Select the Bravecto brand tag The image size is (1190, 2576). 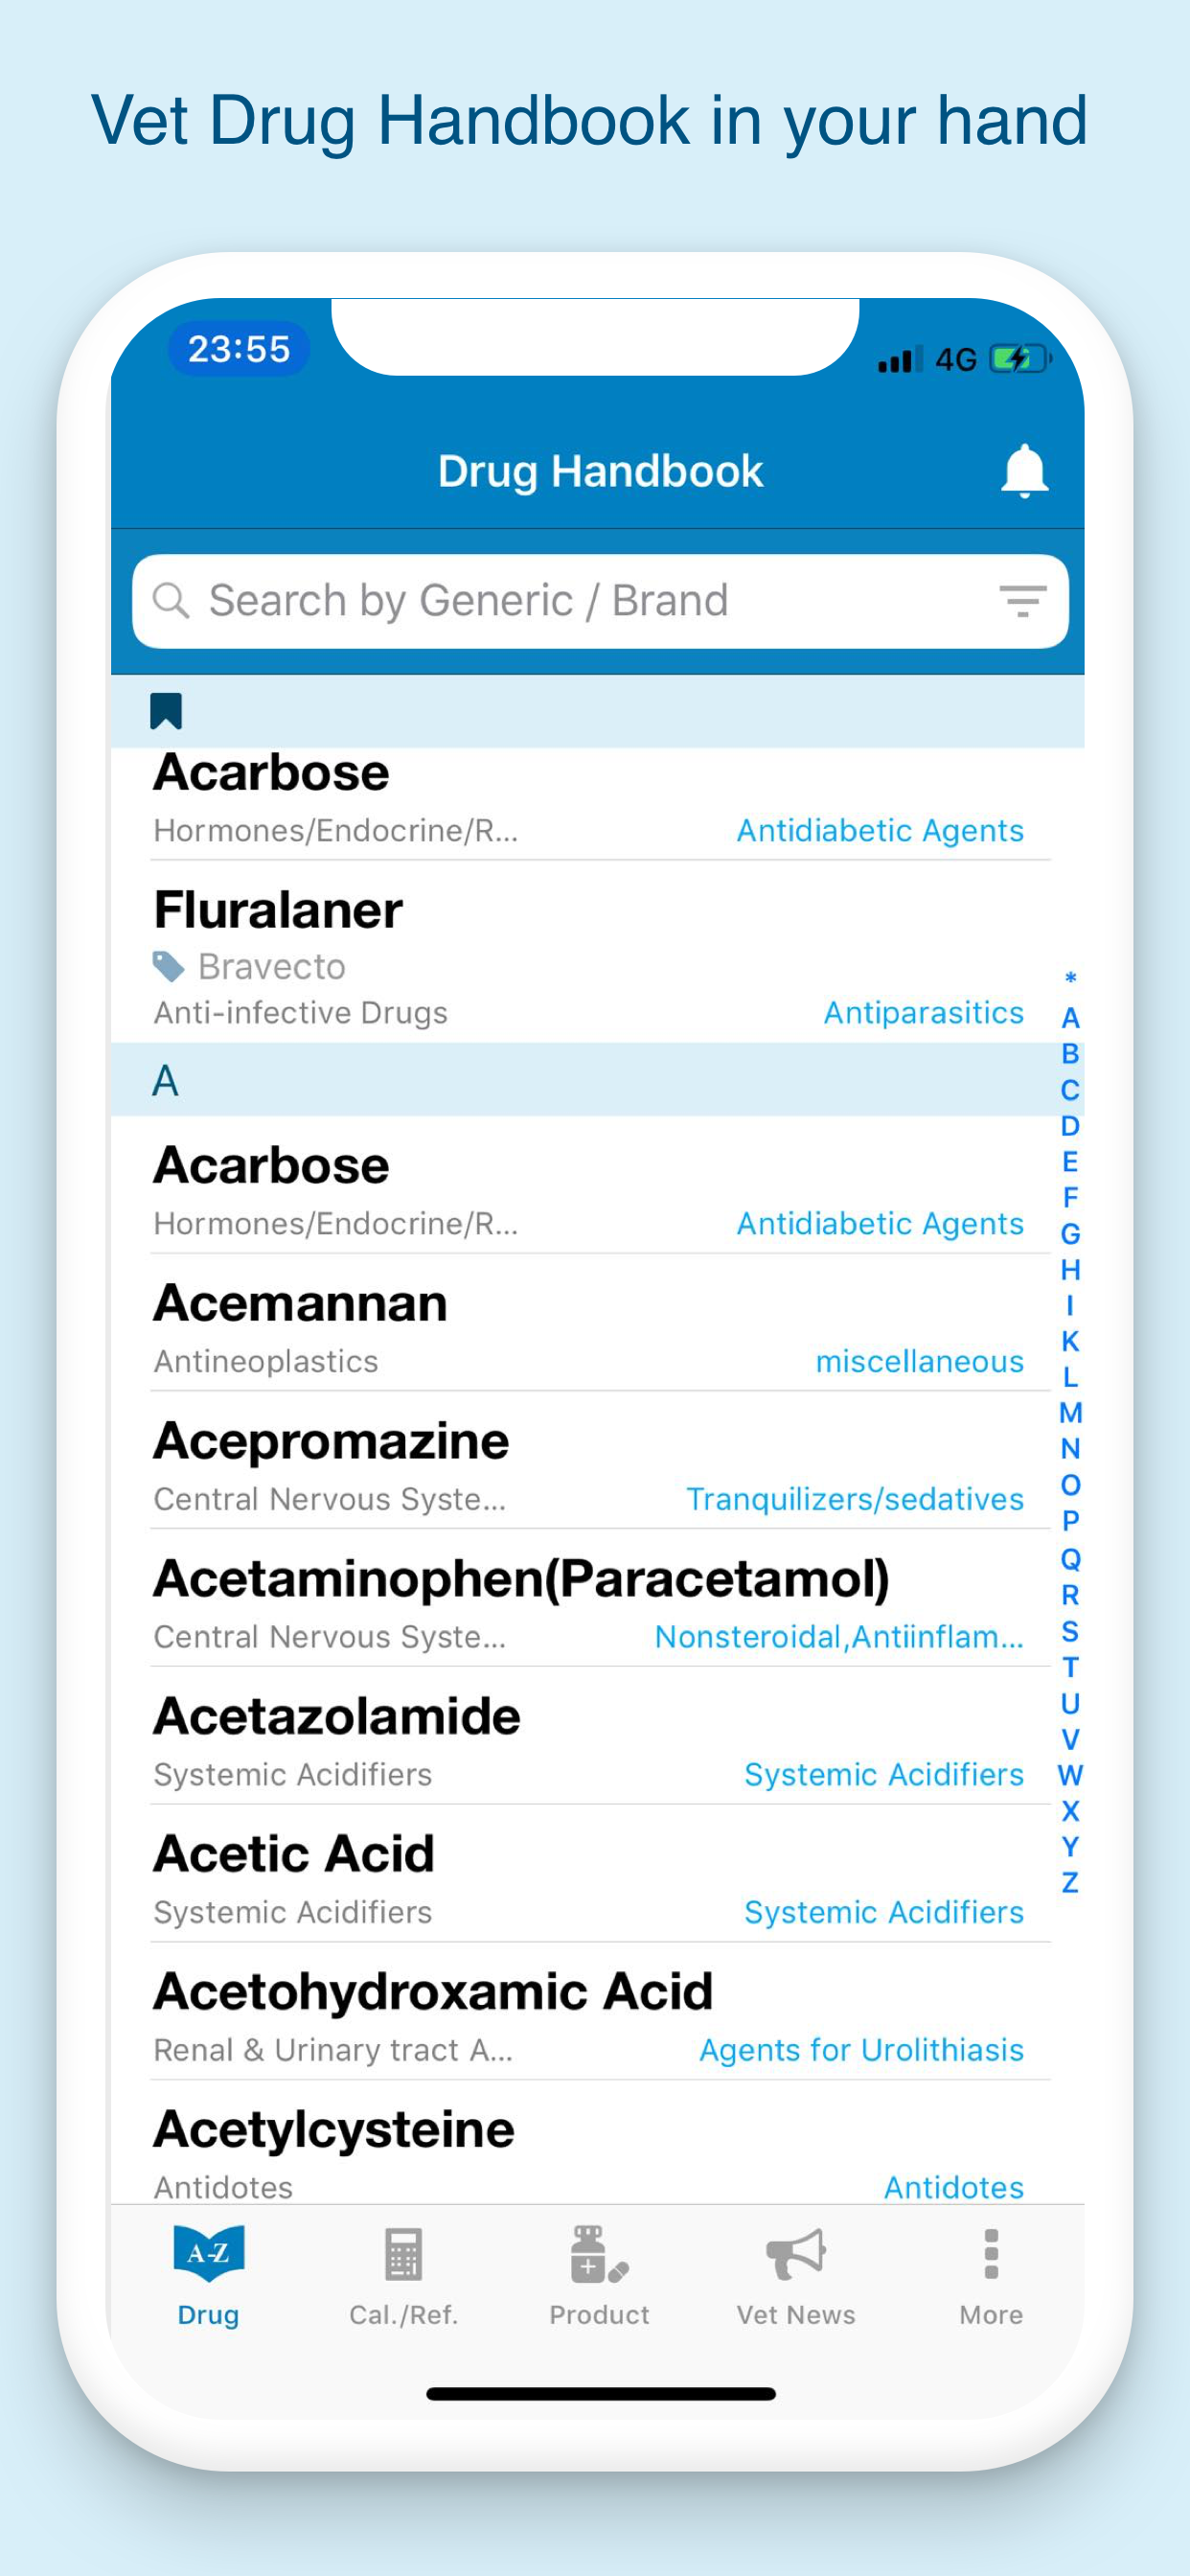tap(250, 966)
